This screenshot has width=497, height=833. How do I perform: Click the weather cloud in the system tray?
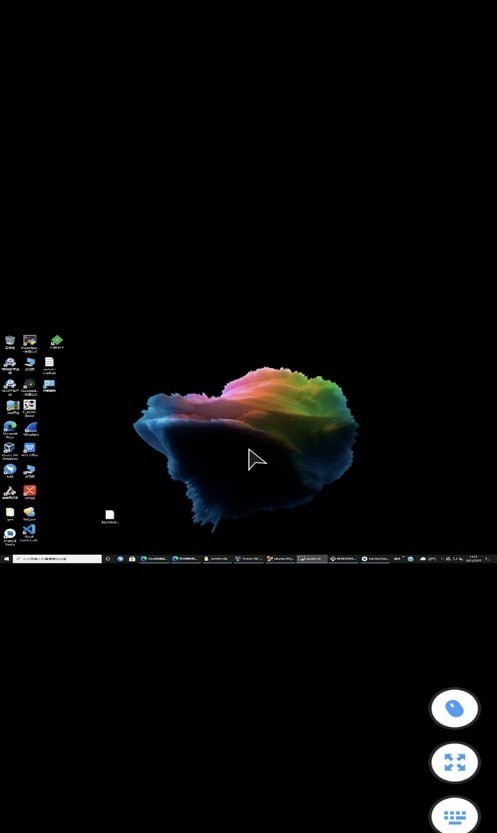(423, 559)
